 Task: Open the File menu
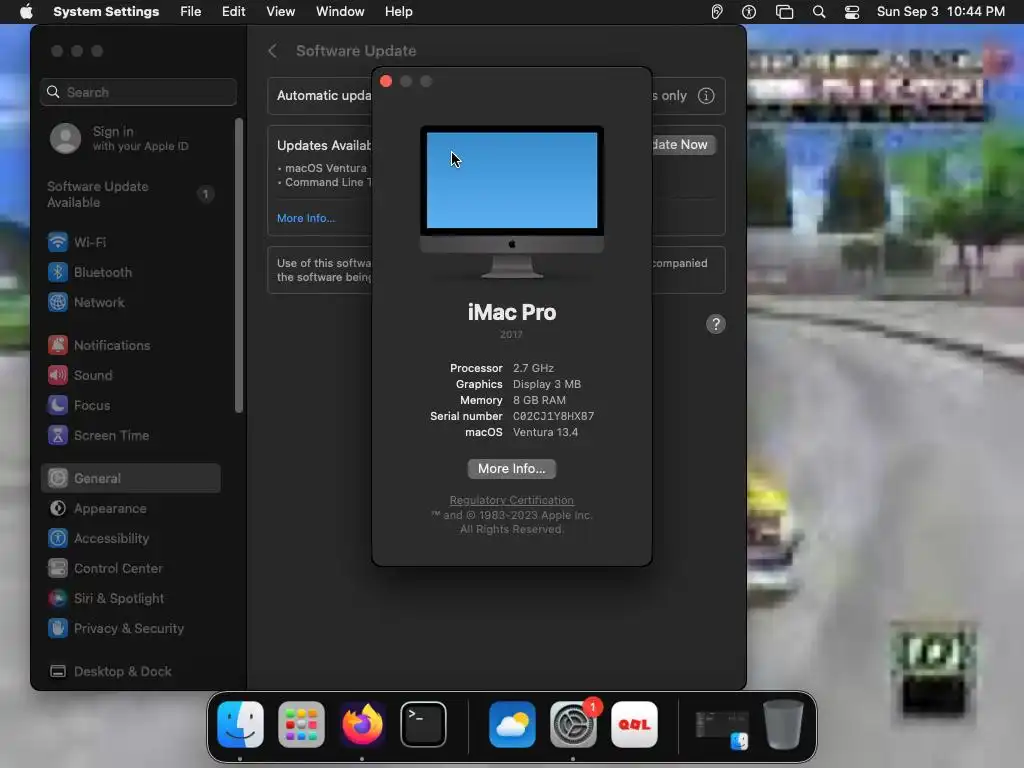pos(191,12)
